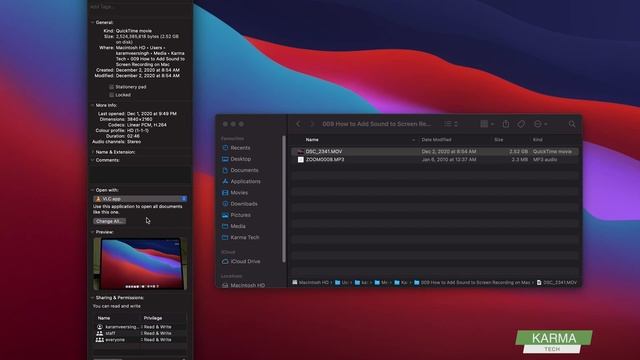
Task: Click the Finder window title text
Action: [376, 124]
